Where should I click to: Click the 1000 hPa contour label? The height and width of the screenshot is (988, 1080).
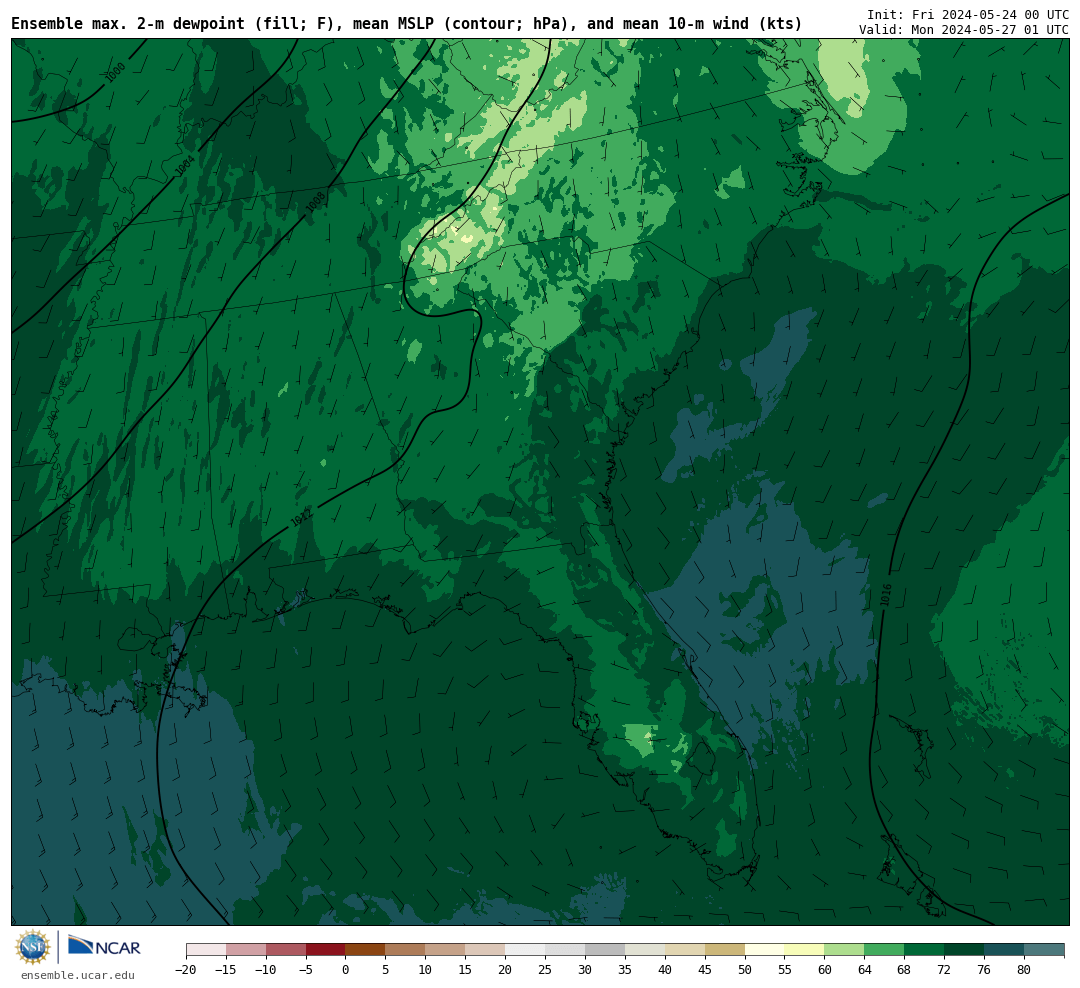[x=116, y=72]
